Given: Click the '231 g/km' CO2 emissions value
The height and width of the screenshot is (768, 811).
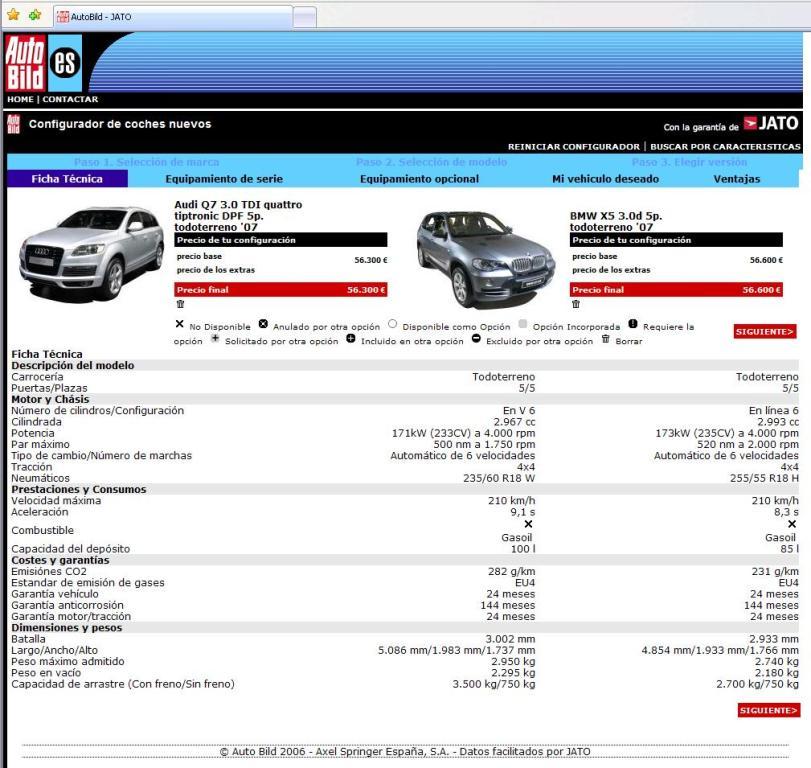Looking at the screenshot, I should tap(775, 571).
